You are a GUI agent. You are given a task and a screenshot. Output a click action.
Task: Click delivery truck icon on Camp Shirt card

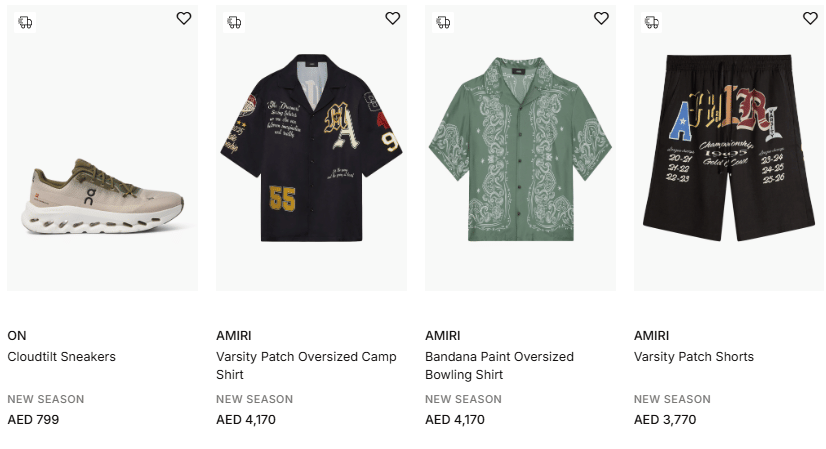point(234,22)
